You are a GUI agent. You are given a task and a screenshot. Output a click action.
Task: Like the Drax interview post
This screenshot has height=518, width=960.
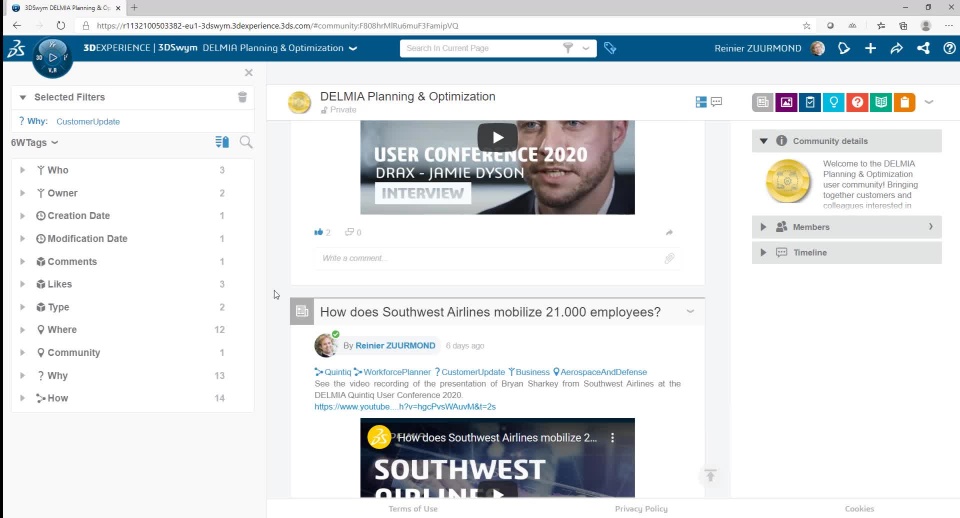pyautogui.click(x=318, y=232)
